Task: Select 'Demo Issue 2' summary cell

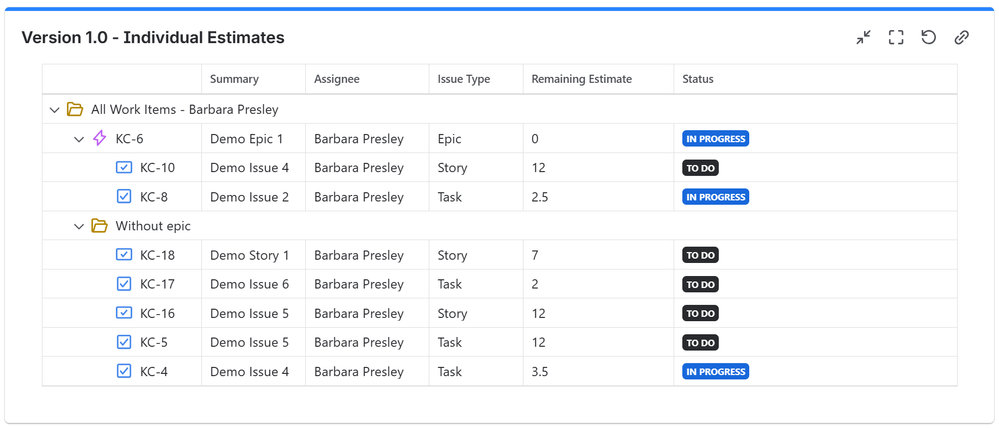Action: pos(254,197)
